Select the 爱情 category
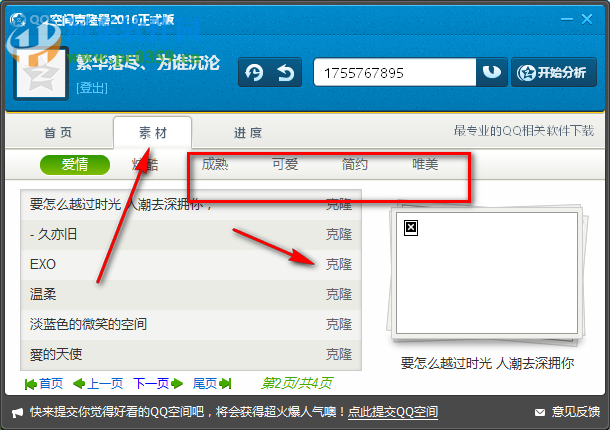 (x=75, y=165)
